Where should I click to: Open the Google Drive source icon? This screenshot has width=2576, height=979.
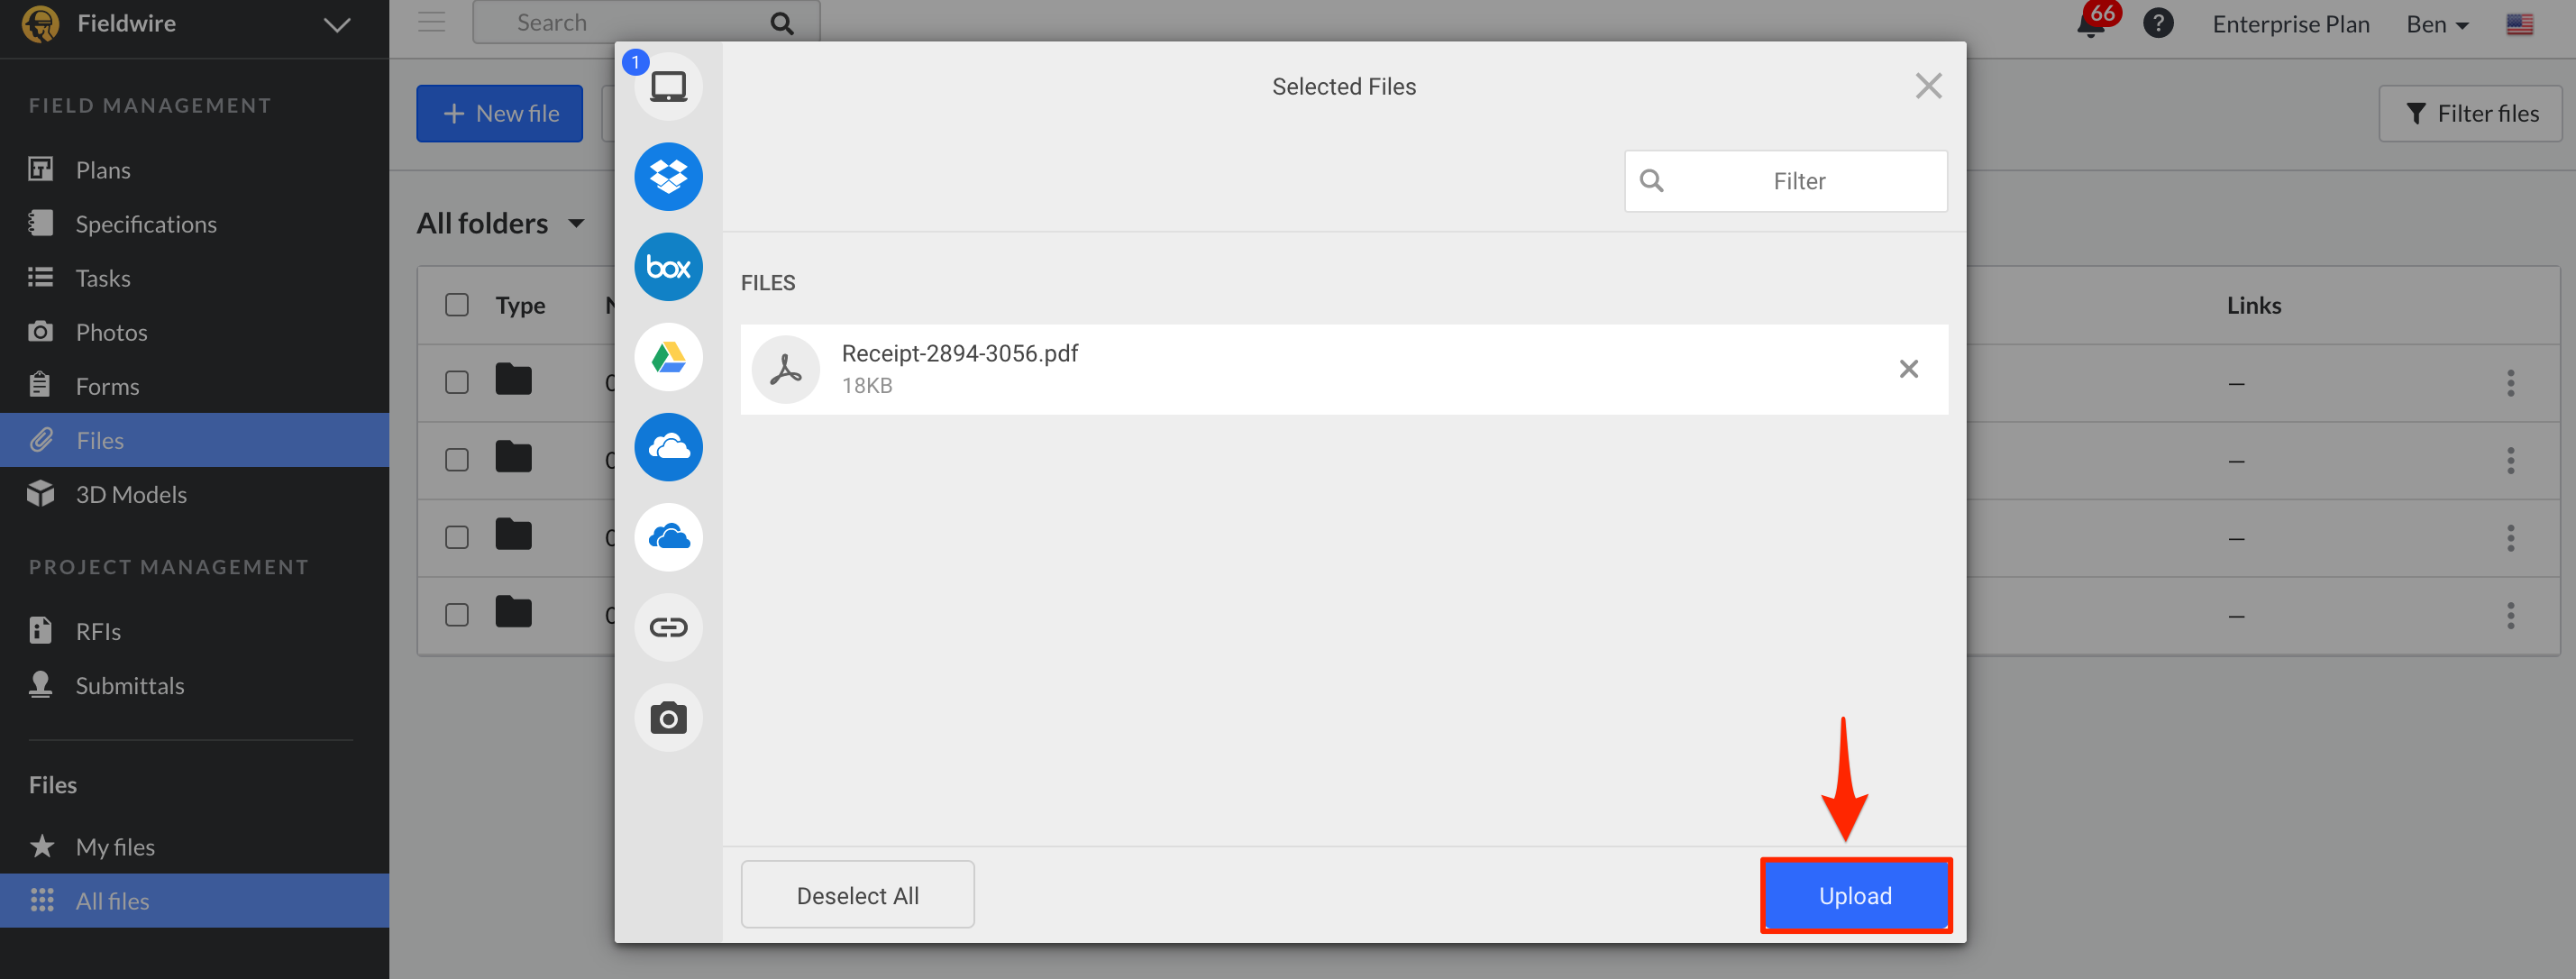coord(668,357)
